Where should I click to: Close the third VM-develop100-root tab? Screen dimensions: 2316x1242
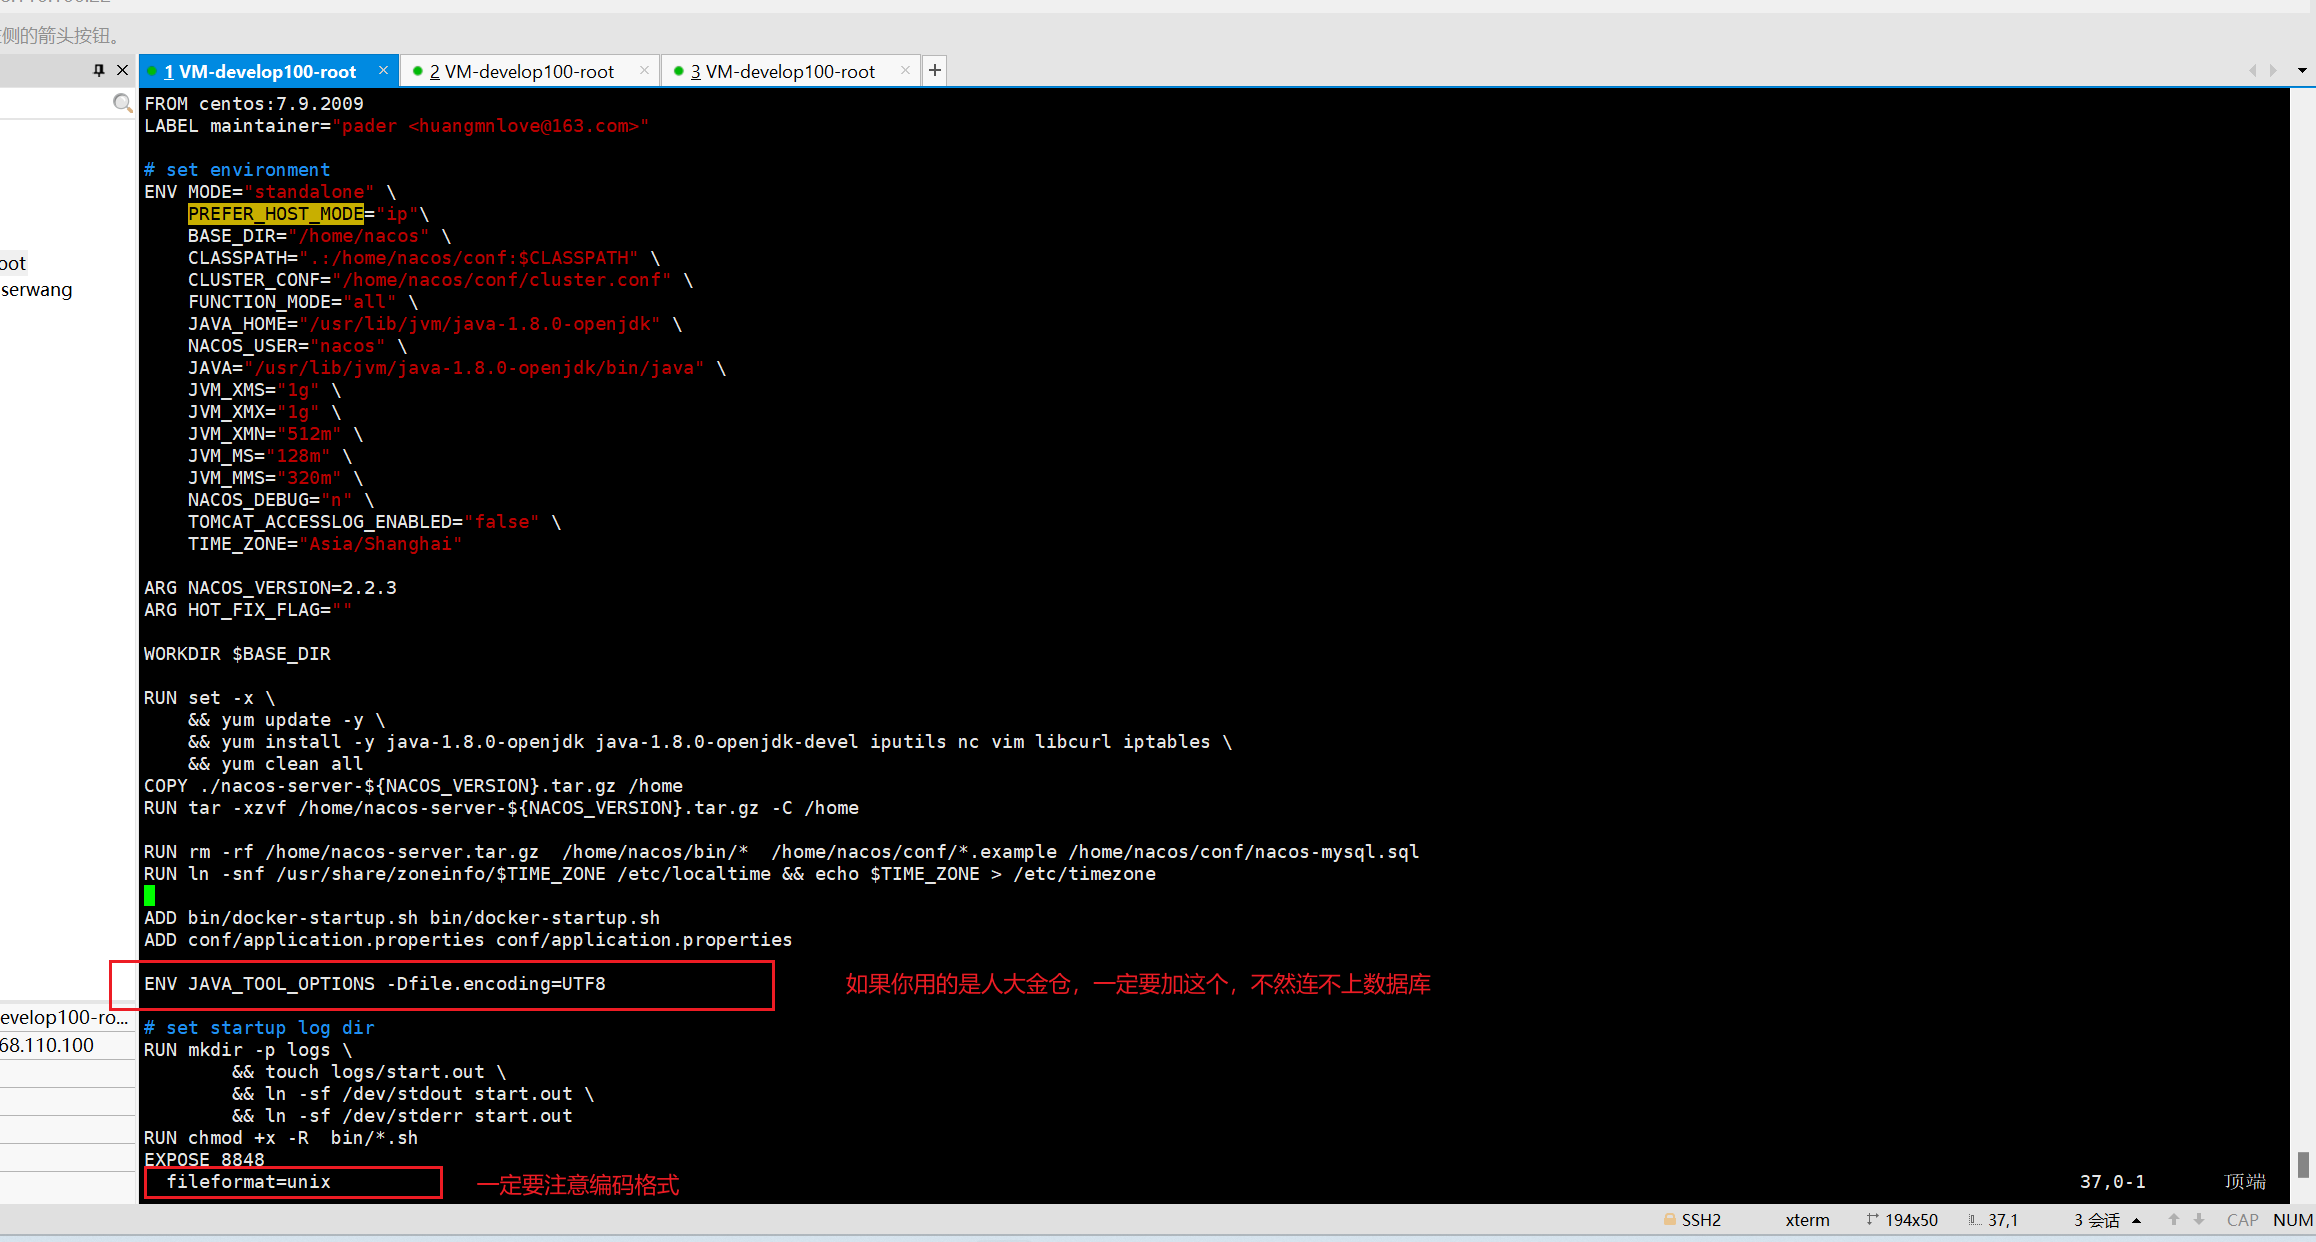(905, 70)
